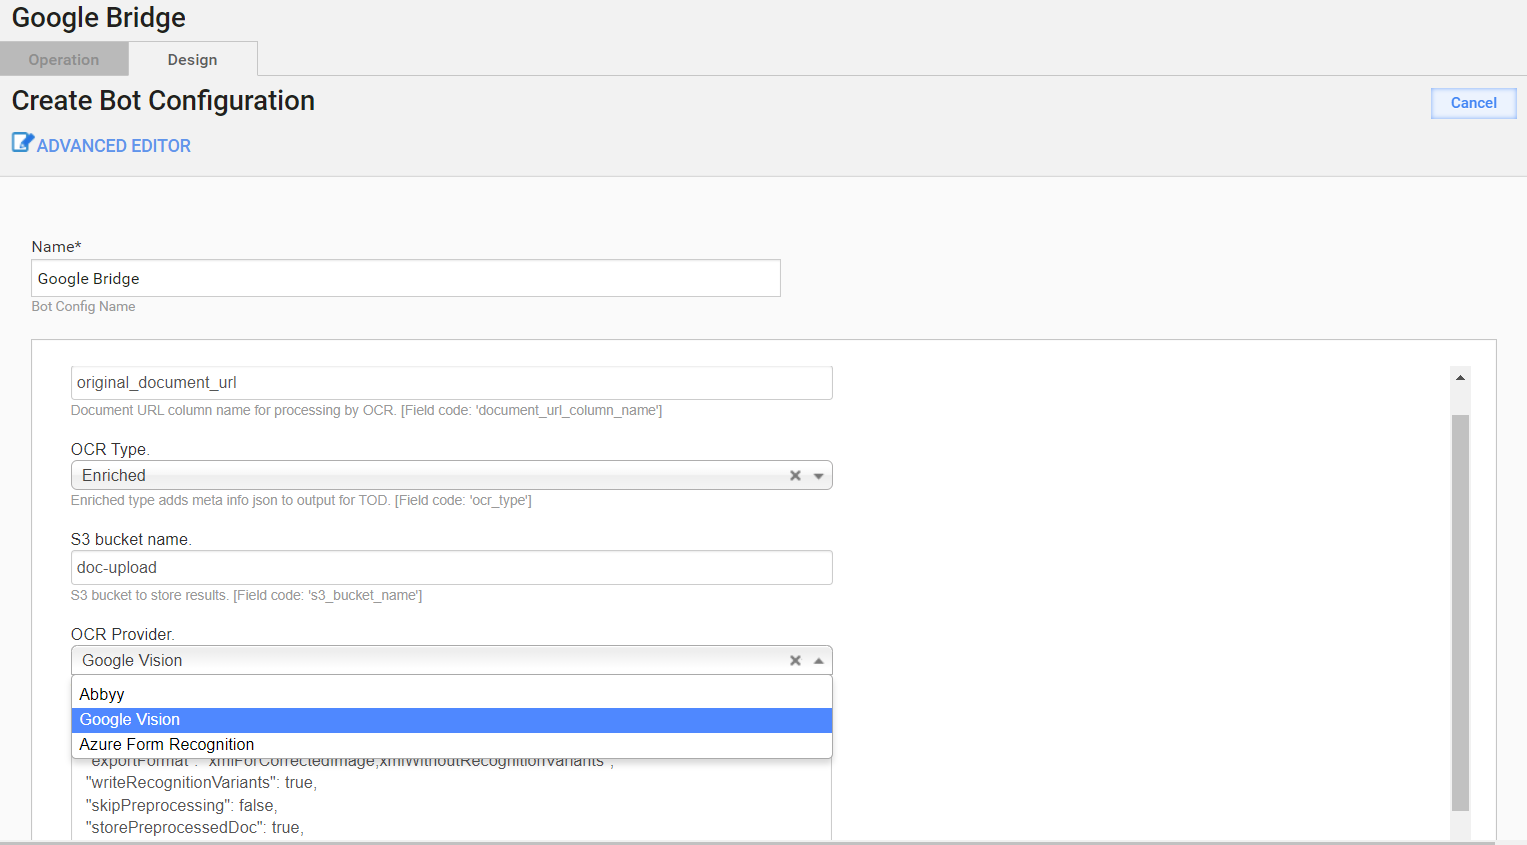Clear the OCR Type Enriched selection
Screen dimensions: 1527x845
795,476
